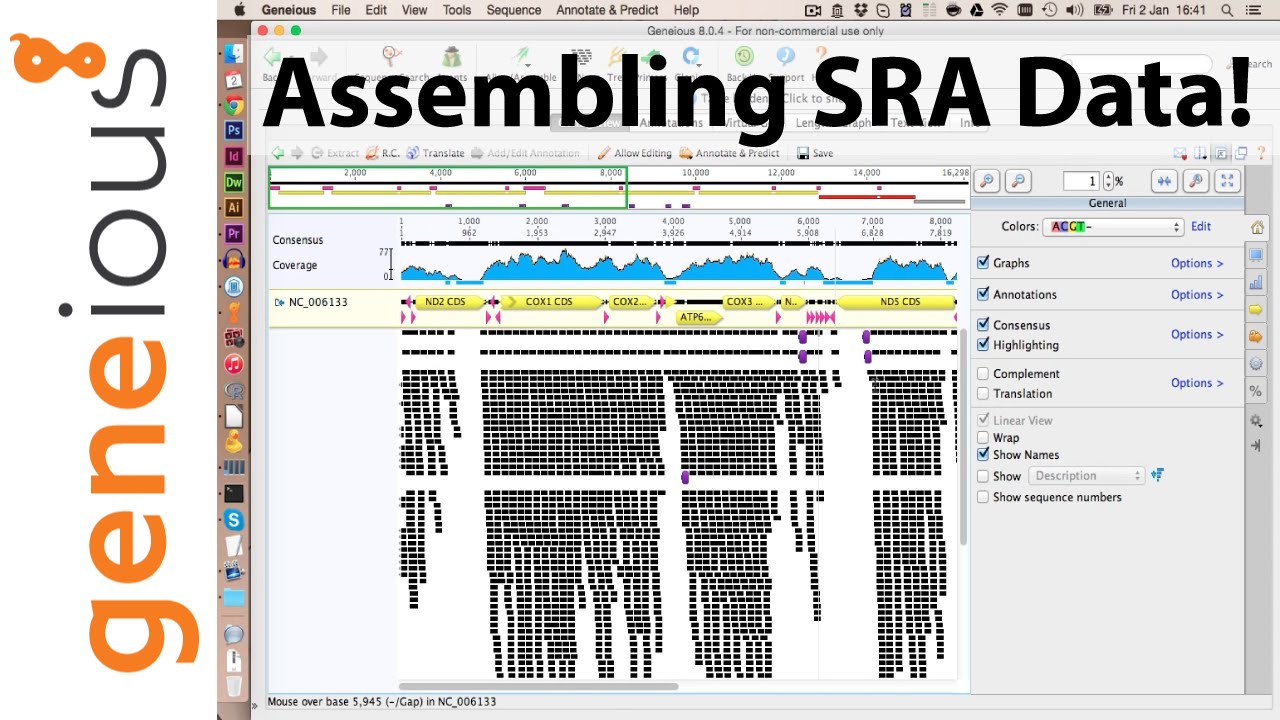Screen dimensions: 1280x720
Task: Click the Edit link next to Colors
Action: click(x=1201, y=226)
